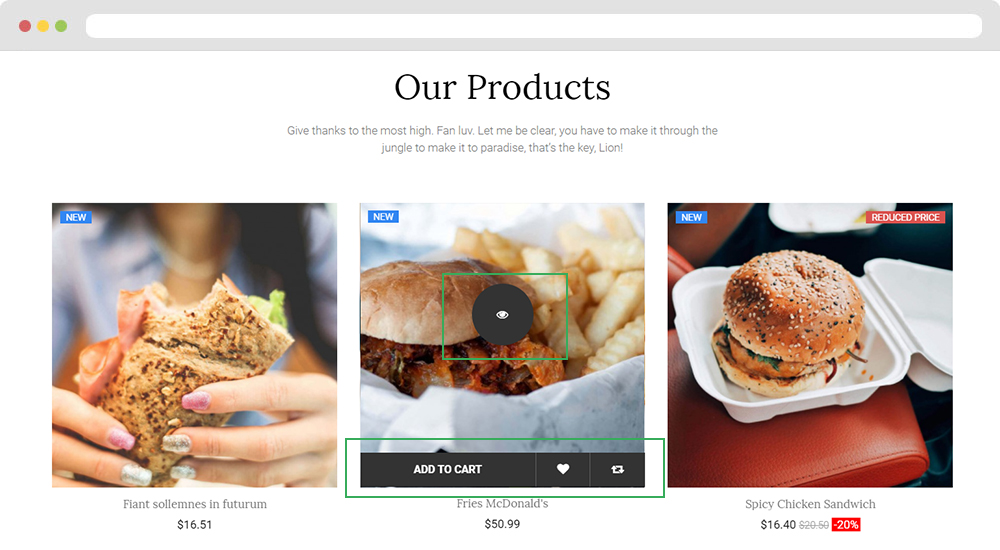
Task: Click the ADD TO CART button
Action: tap(448, 470)
